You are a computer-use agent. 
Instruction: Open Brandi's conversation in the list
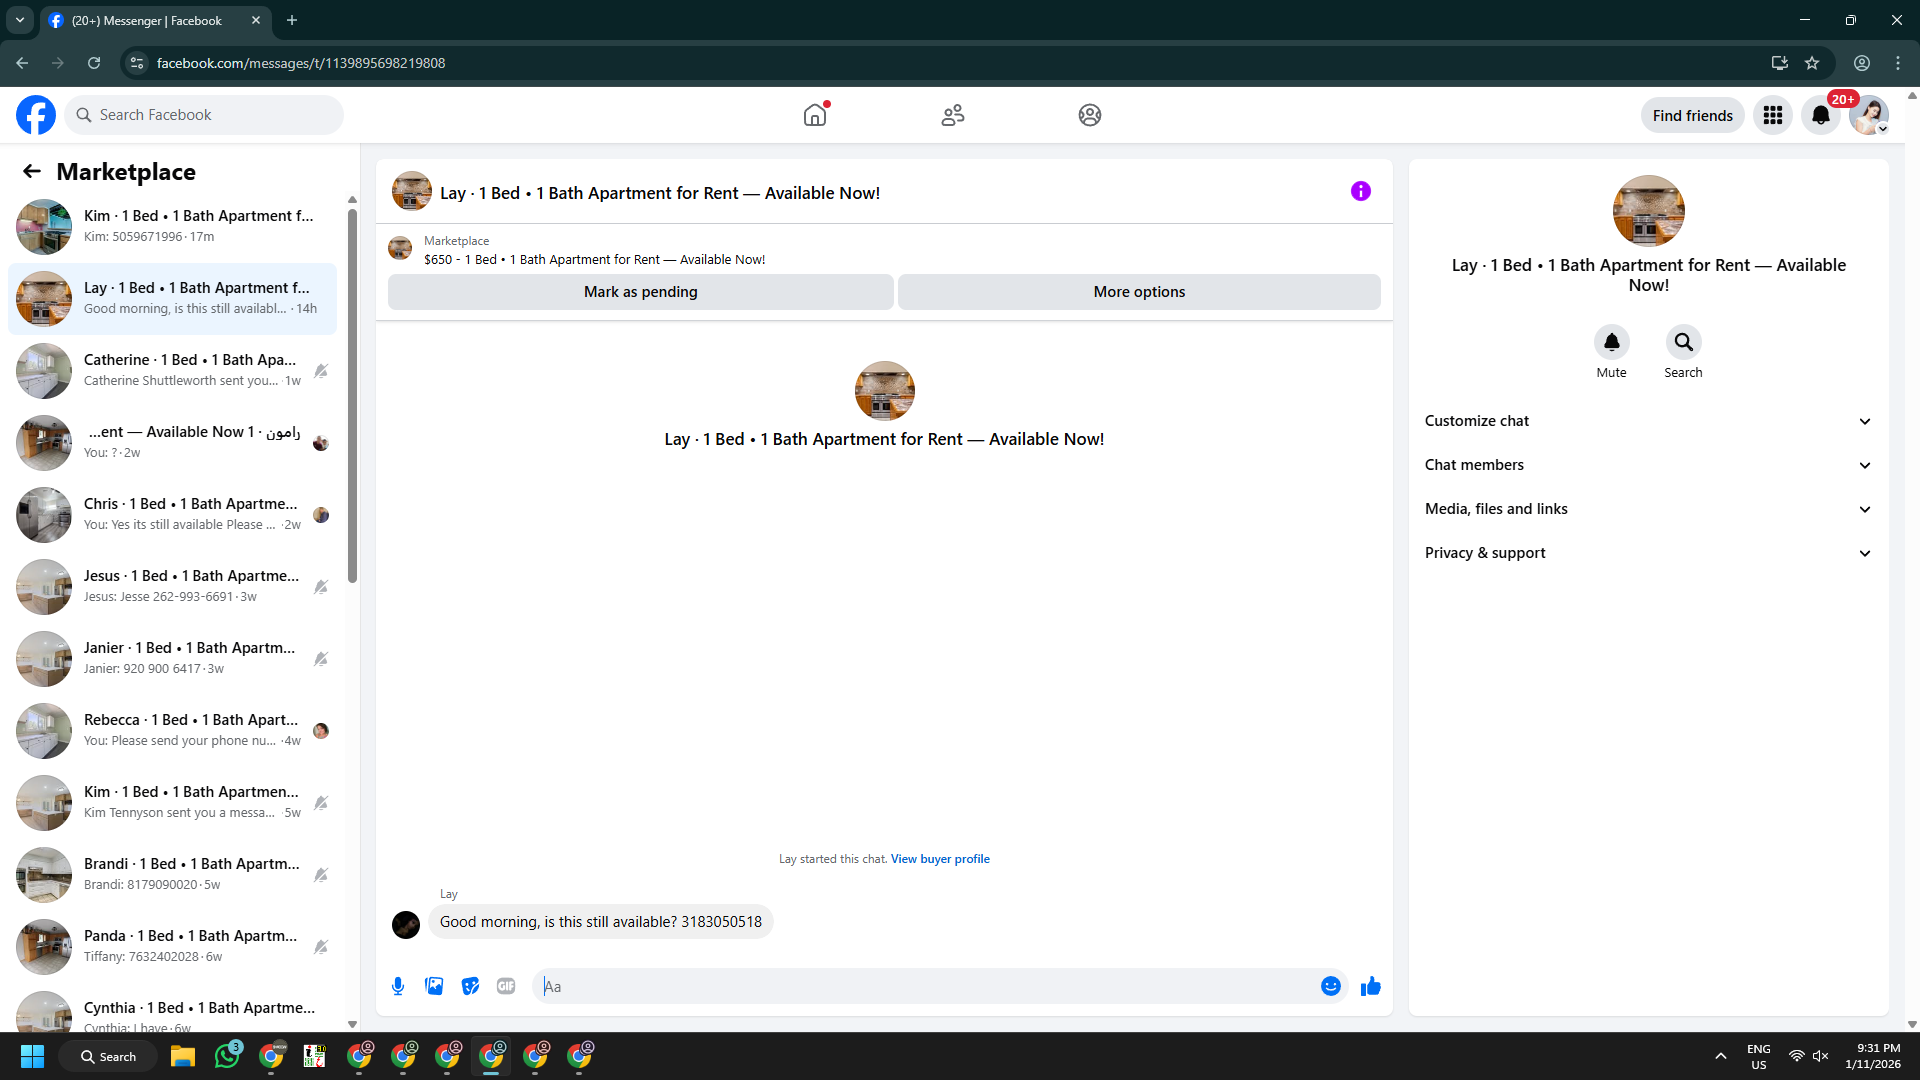(172, 875)
